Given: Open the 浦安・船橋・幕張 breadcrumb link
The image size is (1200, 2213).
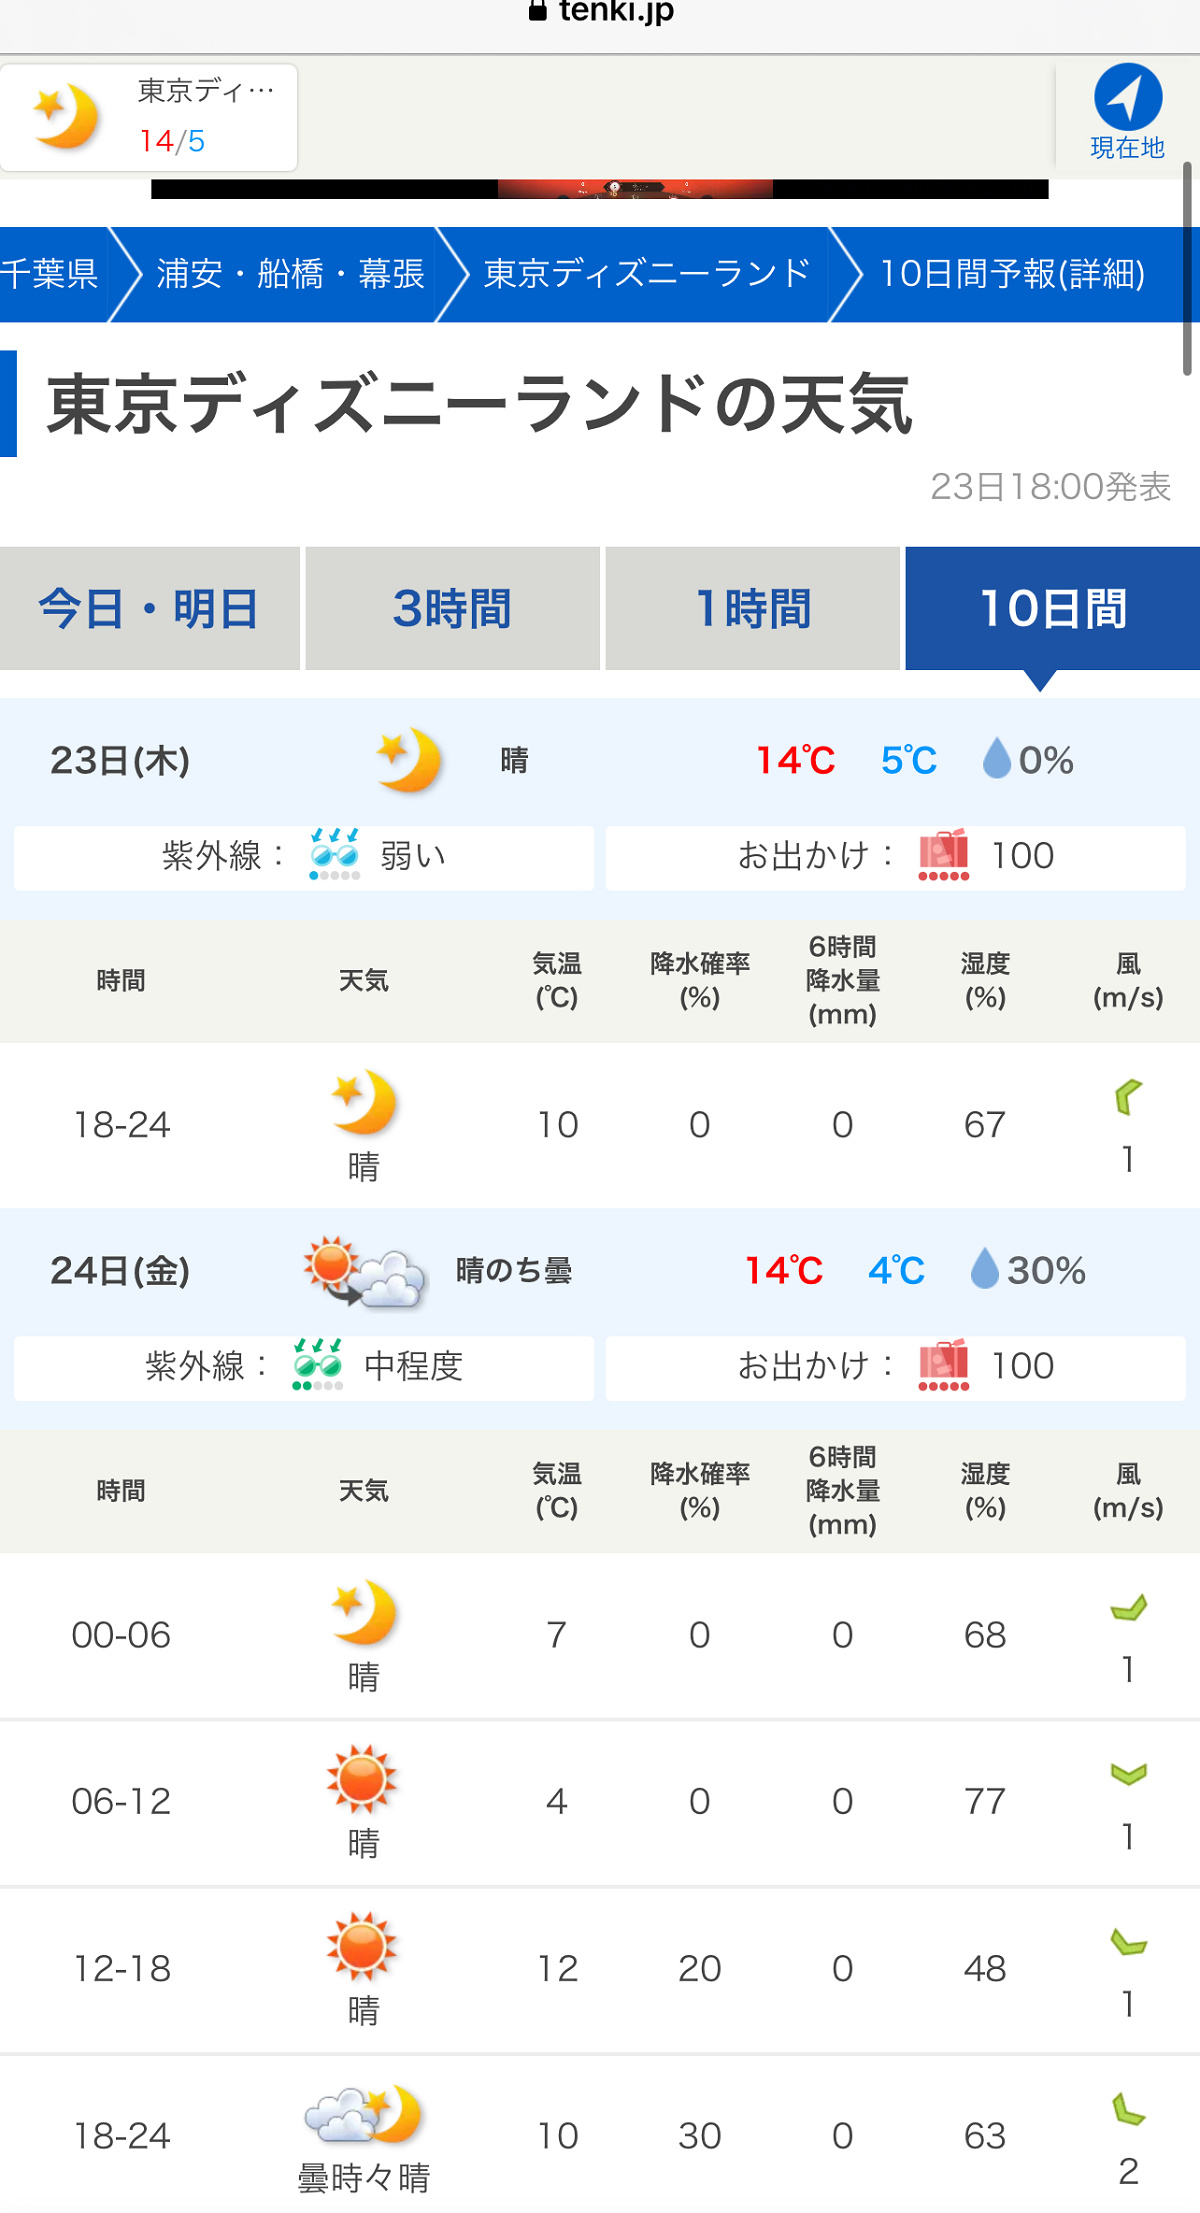Looking at the screenshot, I should point(290,274).
